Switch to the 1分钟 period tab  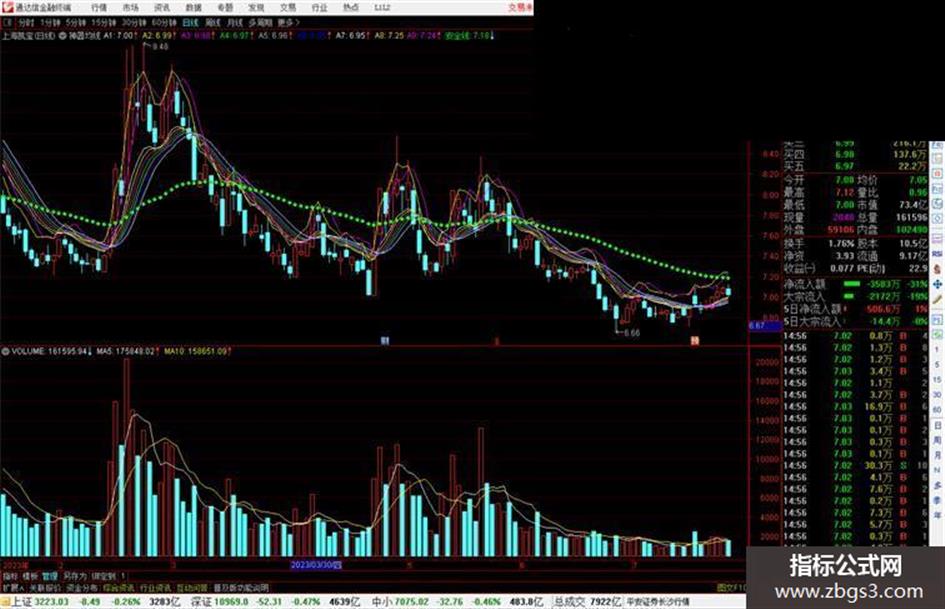50,22
